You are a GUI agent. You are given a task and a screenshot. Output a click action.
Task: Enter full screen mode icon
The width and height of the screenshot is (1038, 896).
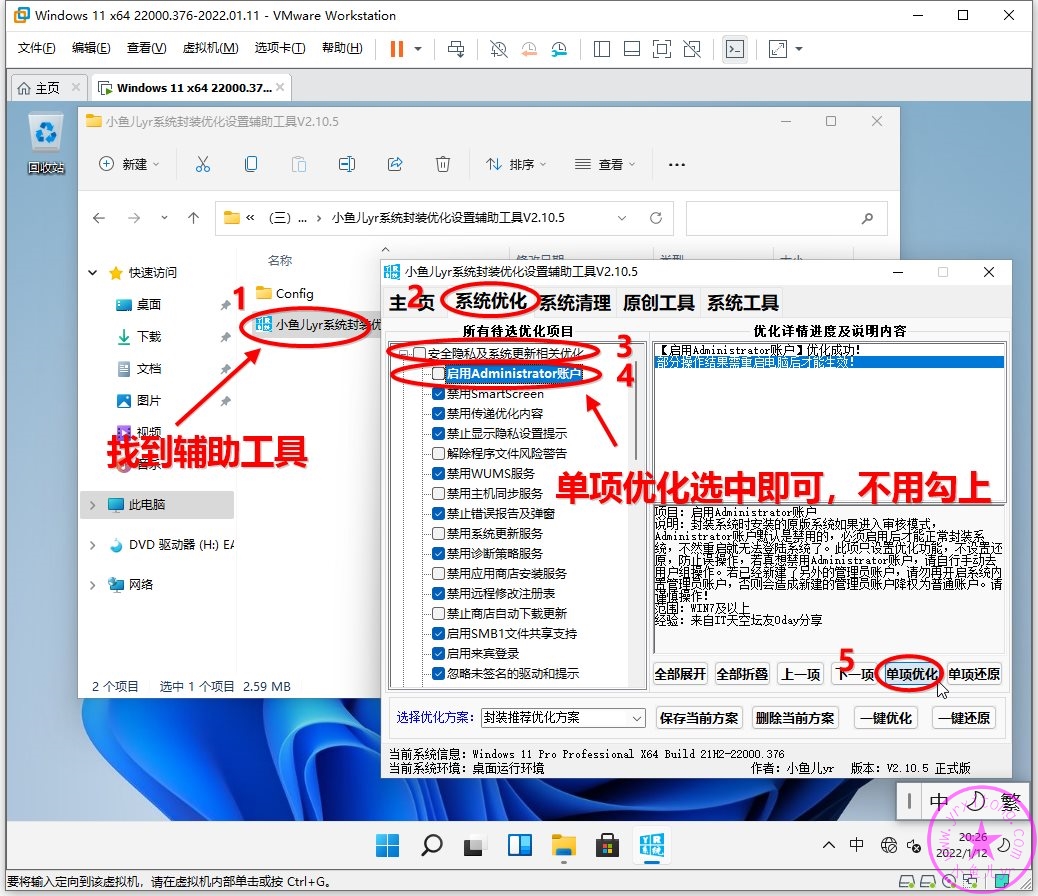click(661, 49)
